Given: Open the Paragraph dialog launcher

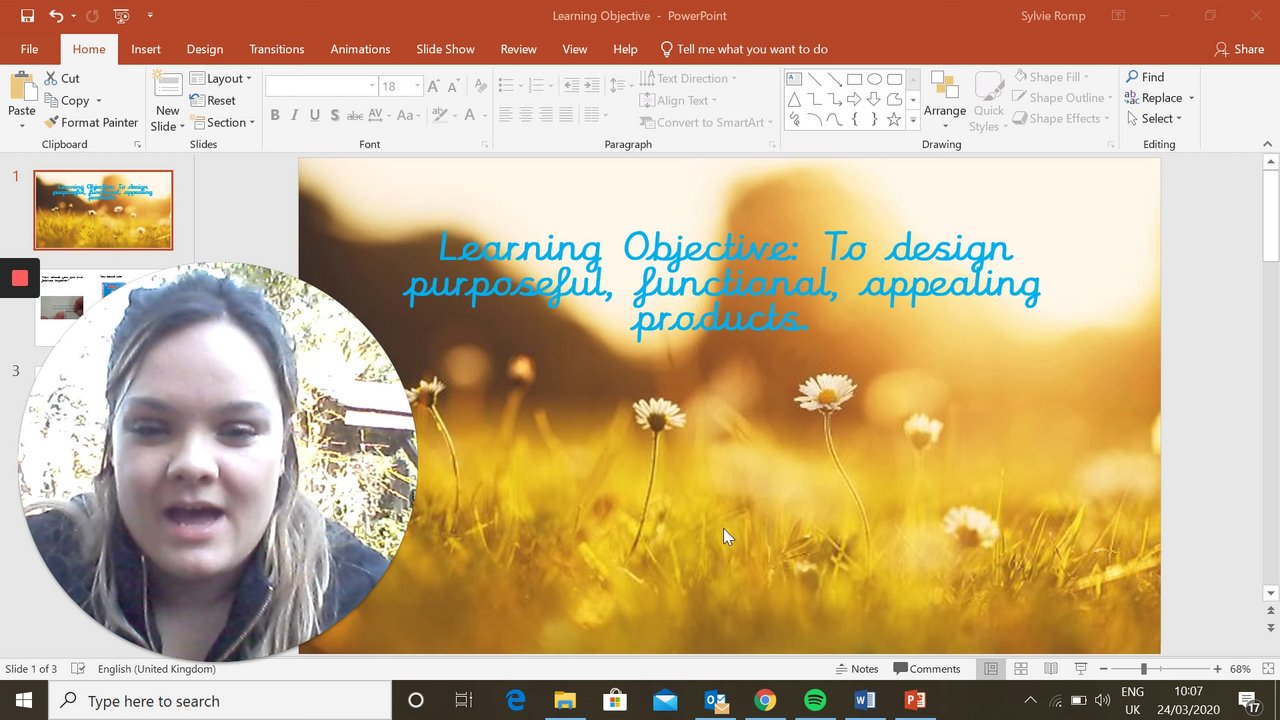Looking at the screenshot, I should [772, 145].
